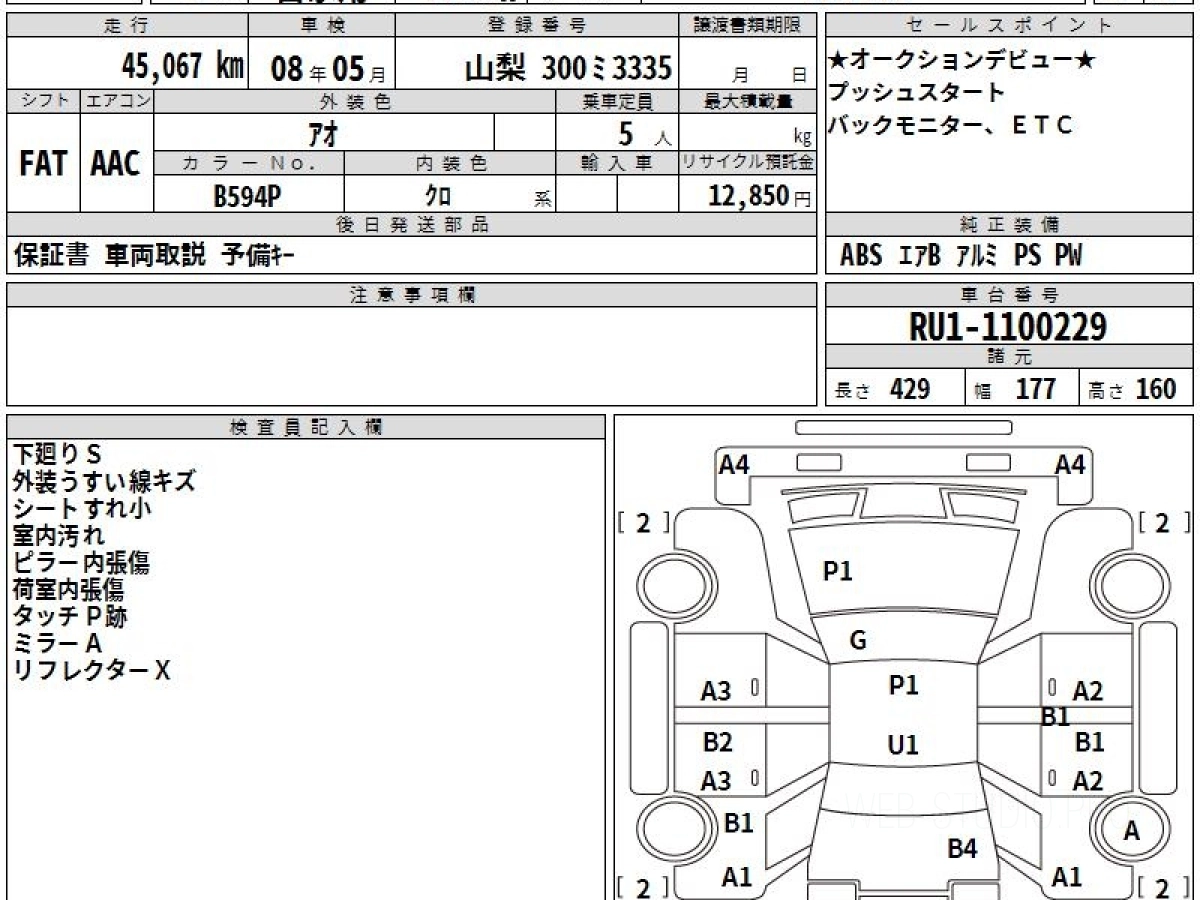Click color number B594P
Viewport: 1200px width, 900px height.
[247, 196]
